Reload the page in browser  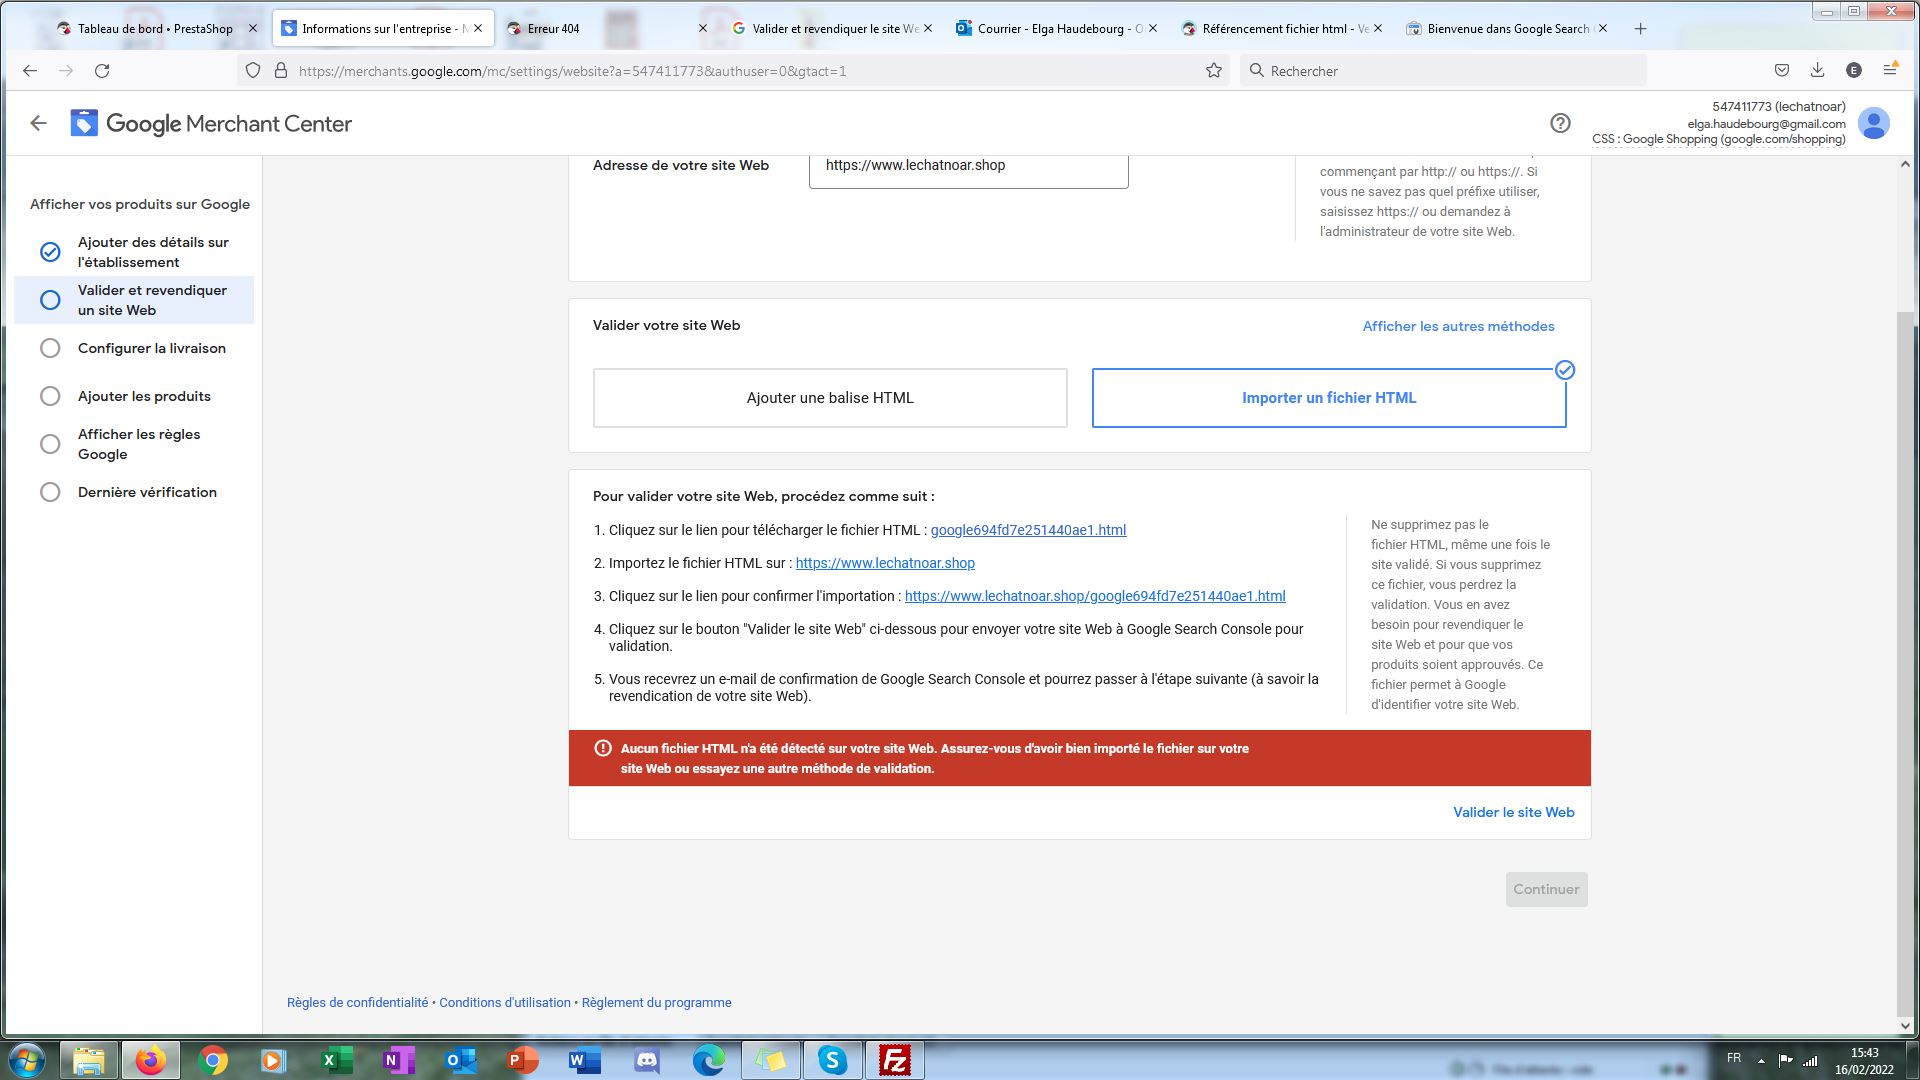coord(102,70)
